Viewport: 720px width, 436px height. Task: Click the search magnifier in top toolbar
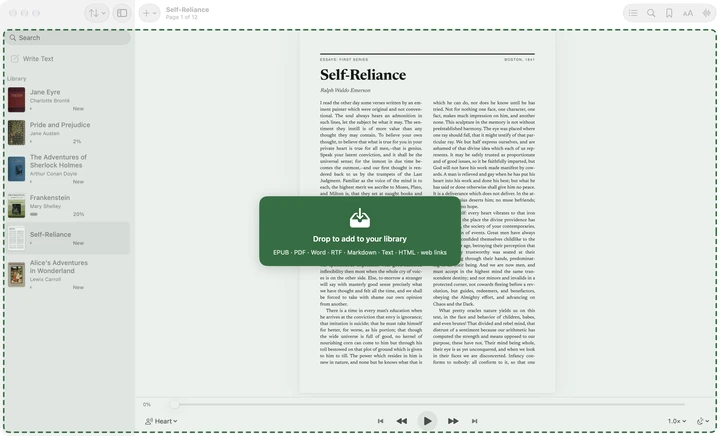tap(651, 13)
